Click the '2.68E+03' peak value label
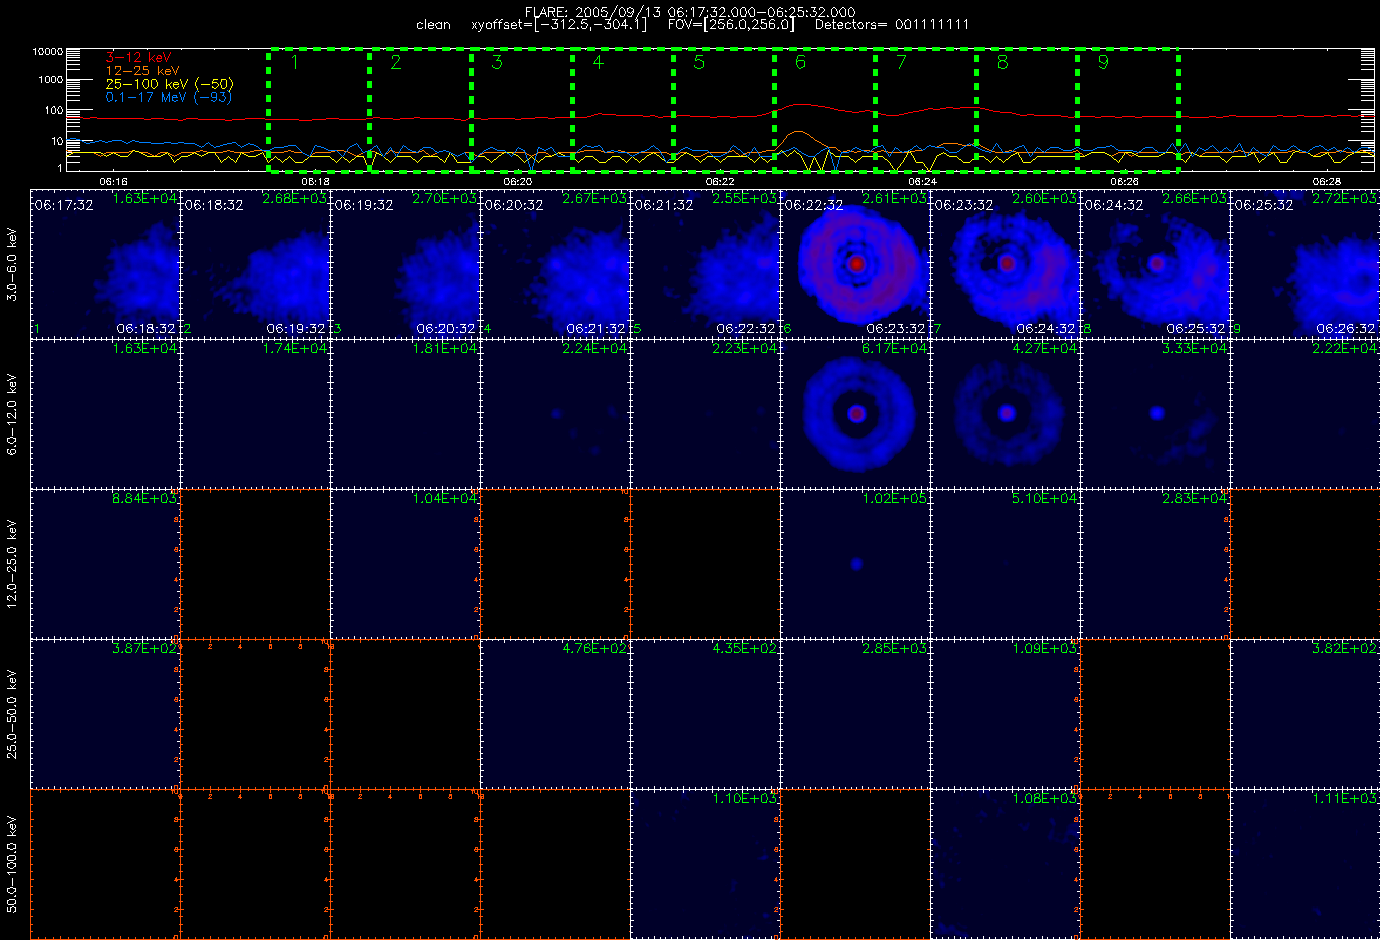 294,199
